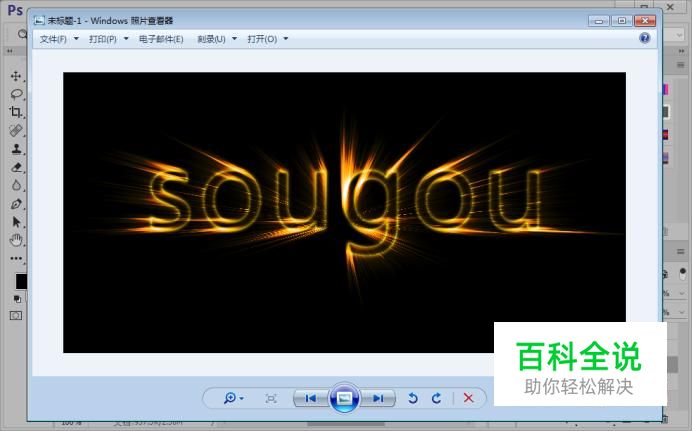Go to the previous photo
This screenshot has width=692, height=431.
pos(311,399)
